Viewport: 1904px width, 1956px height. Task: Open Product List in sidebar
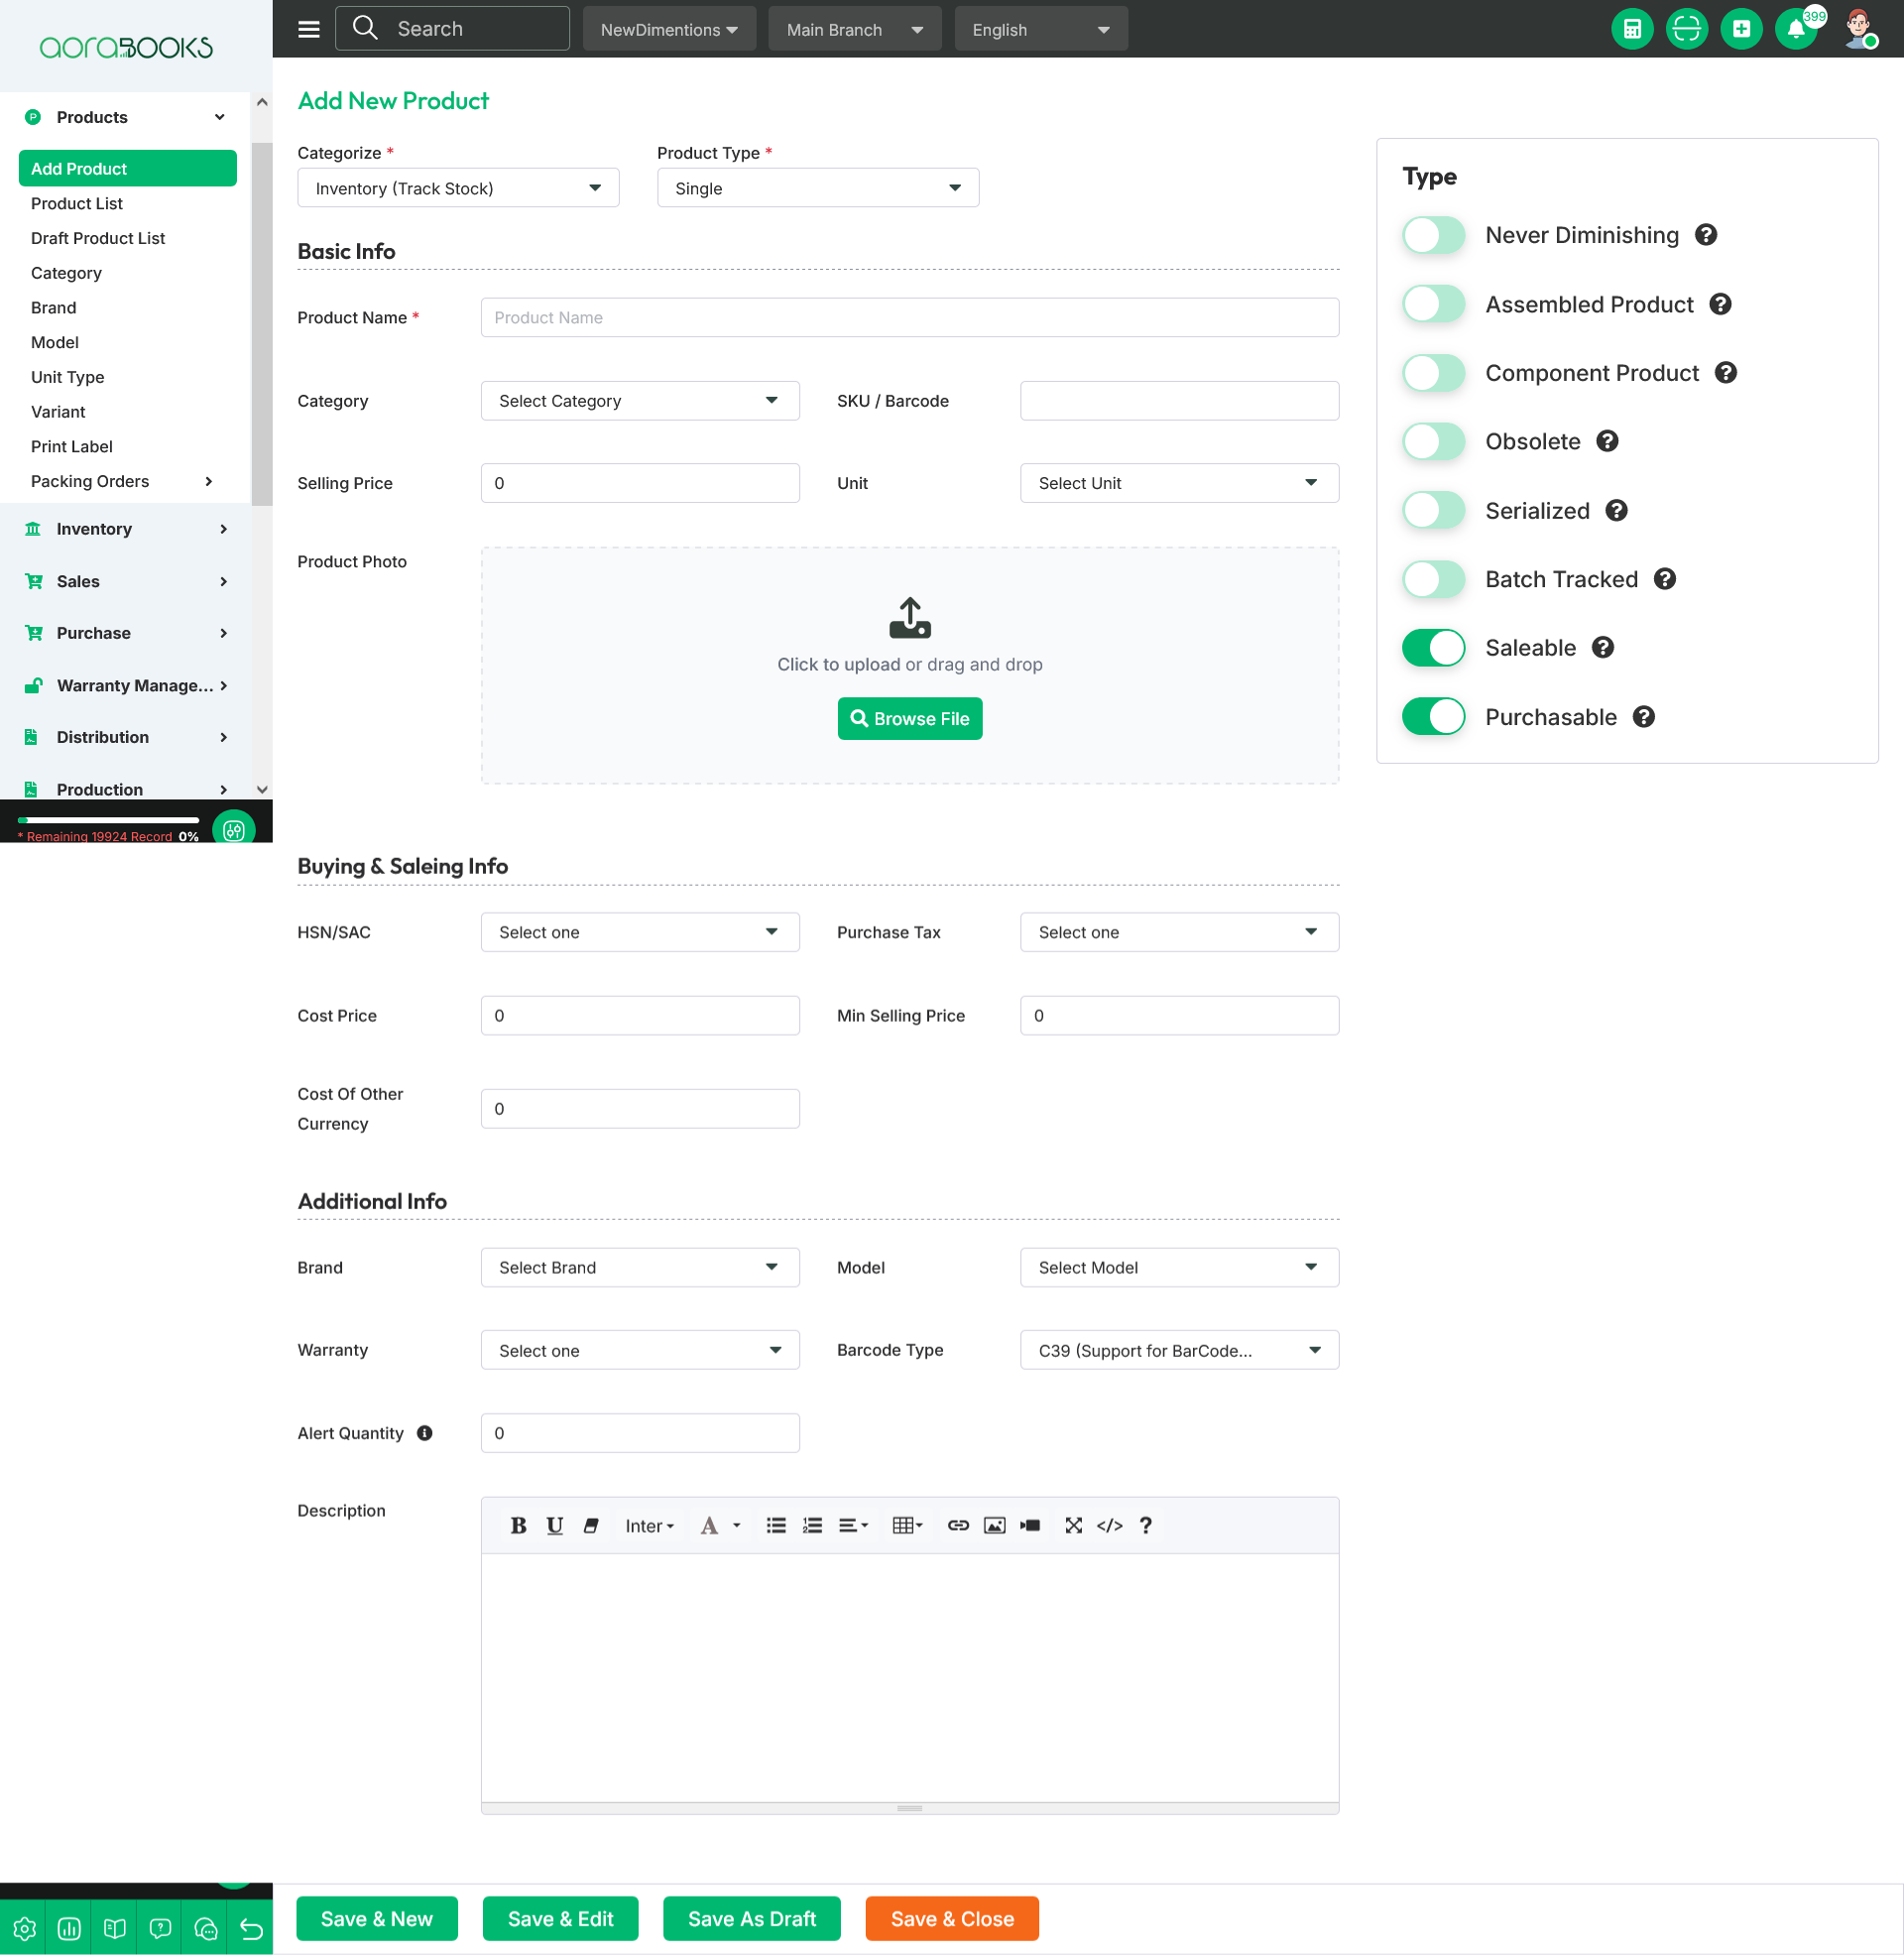[x=77, y=203]
